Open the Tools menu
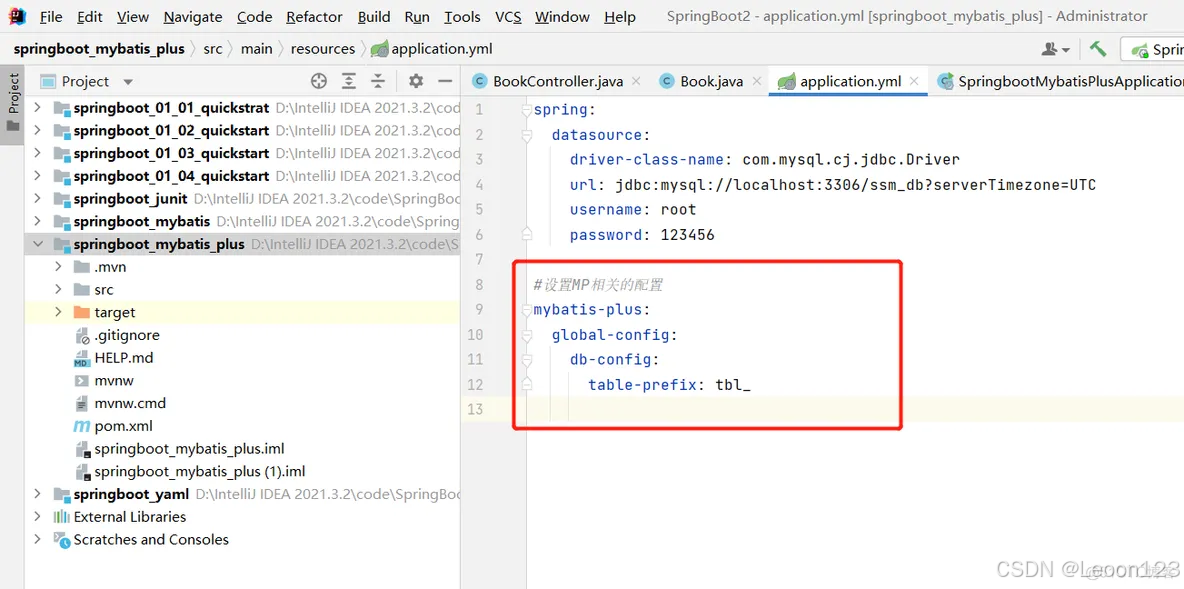The height and width of the screenshot is (589, 1184). coord(462,17)
